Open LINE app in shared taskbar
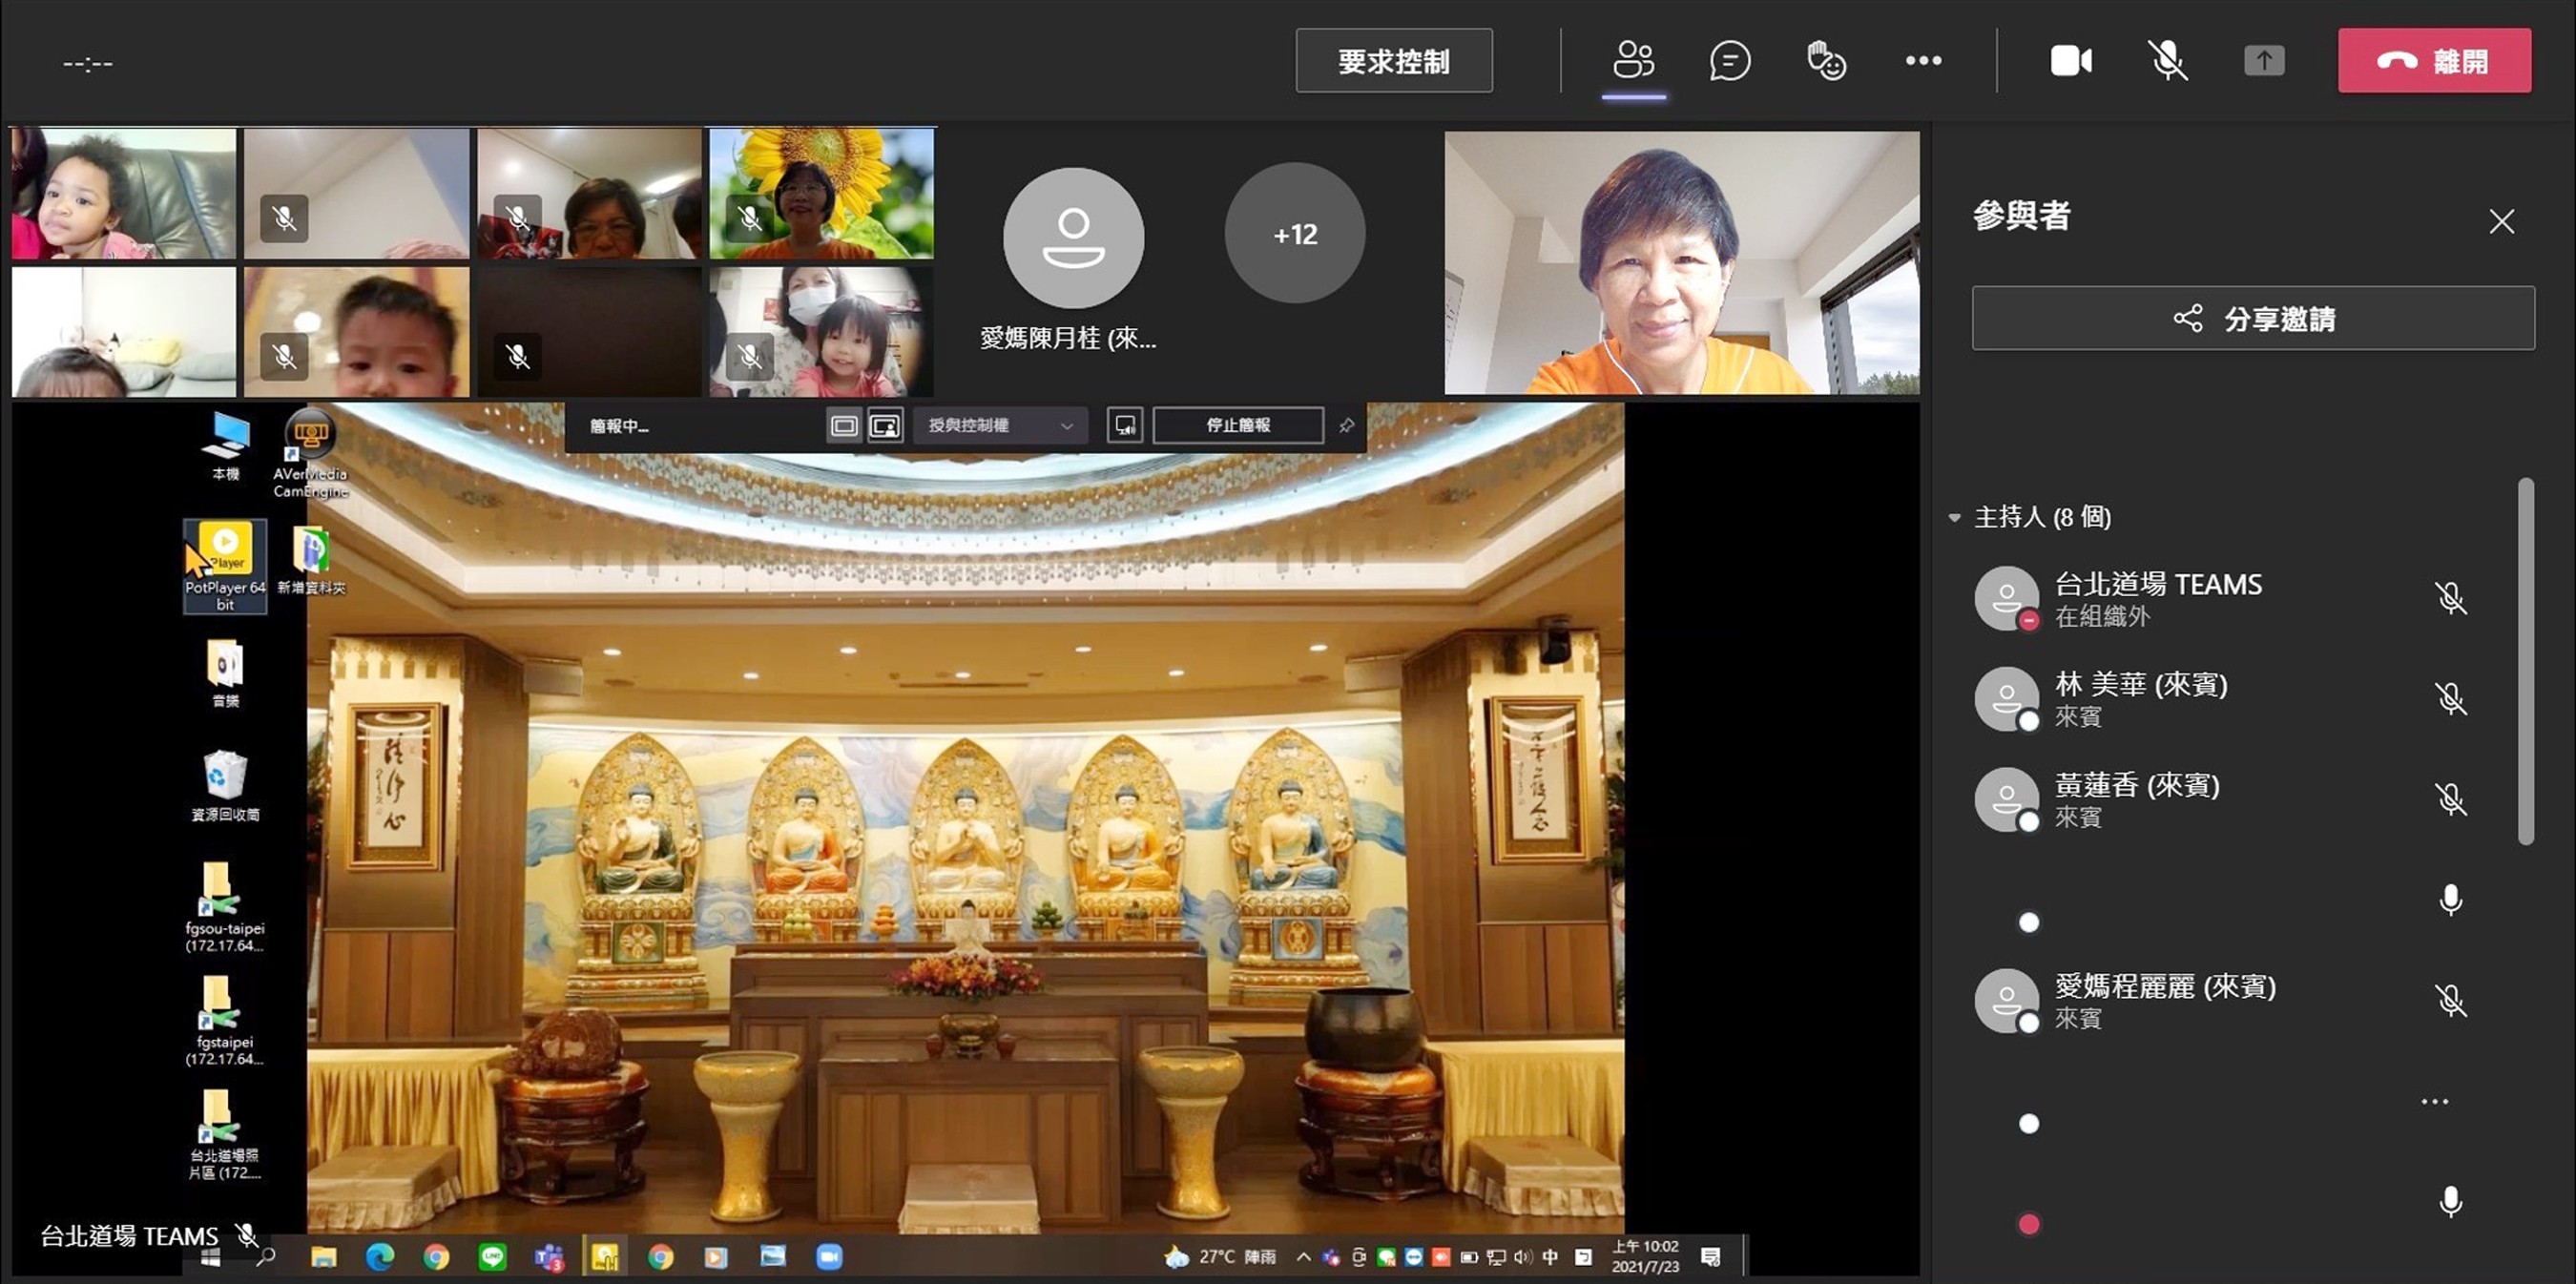The image size is (2576, 1284). click(x=492, y=1257)
